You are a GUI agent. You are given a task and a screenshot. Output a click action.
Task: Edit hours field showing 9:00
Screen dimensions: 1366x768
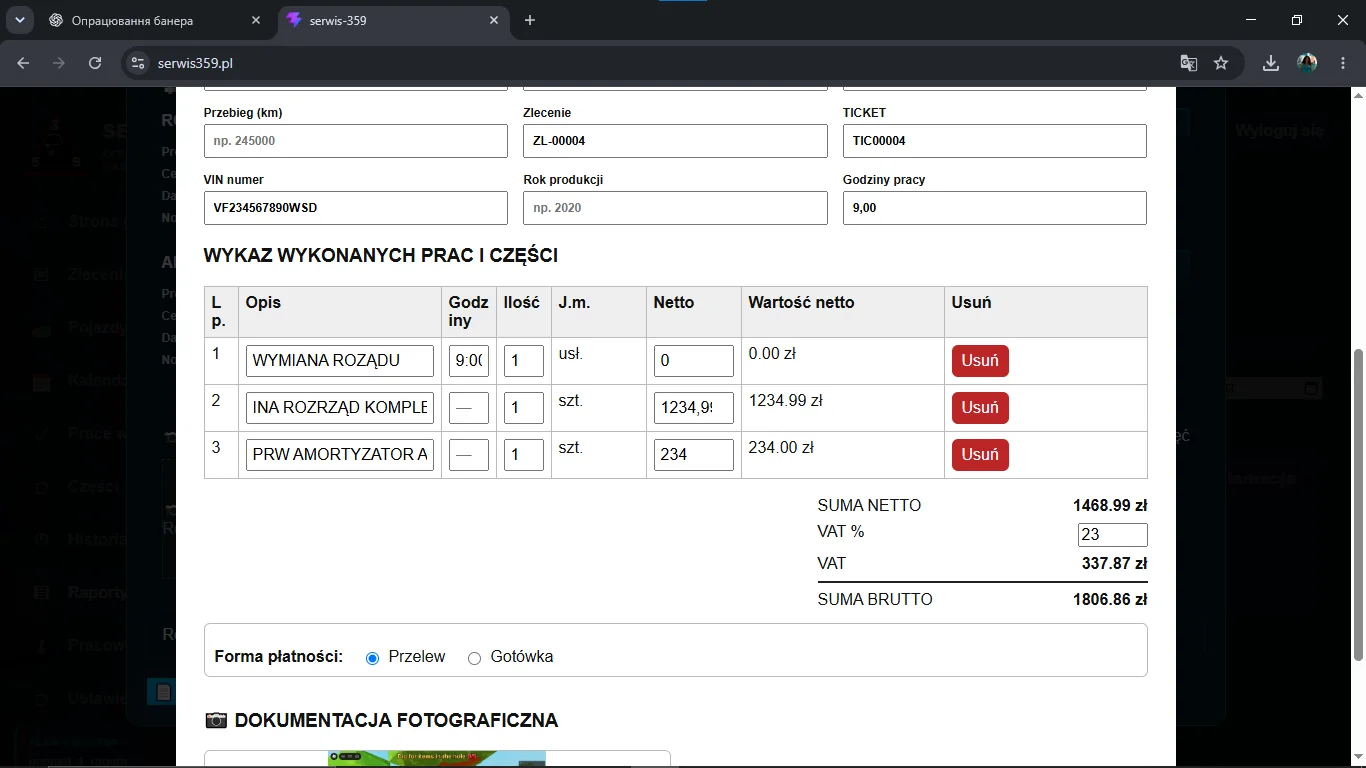tap(469, 361)
